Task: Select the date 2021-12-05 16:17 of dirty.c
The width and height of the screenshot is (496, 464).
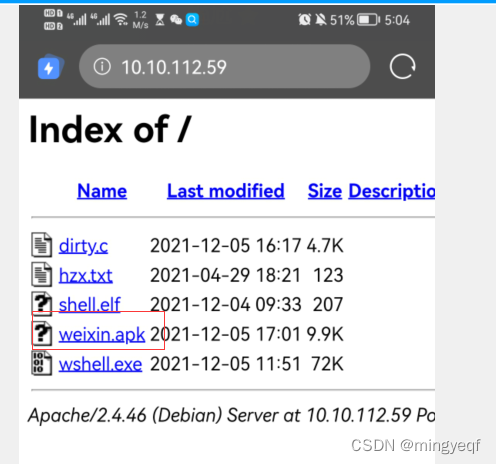Action: 226,246
